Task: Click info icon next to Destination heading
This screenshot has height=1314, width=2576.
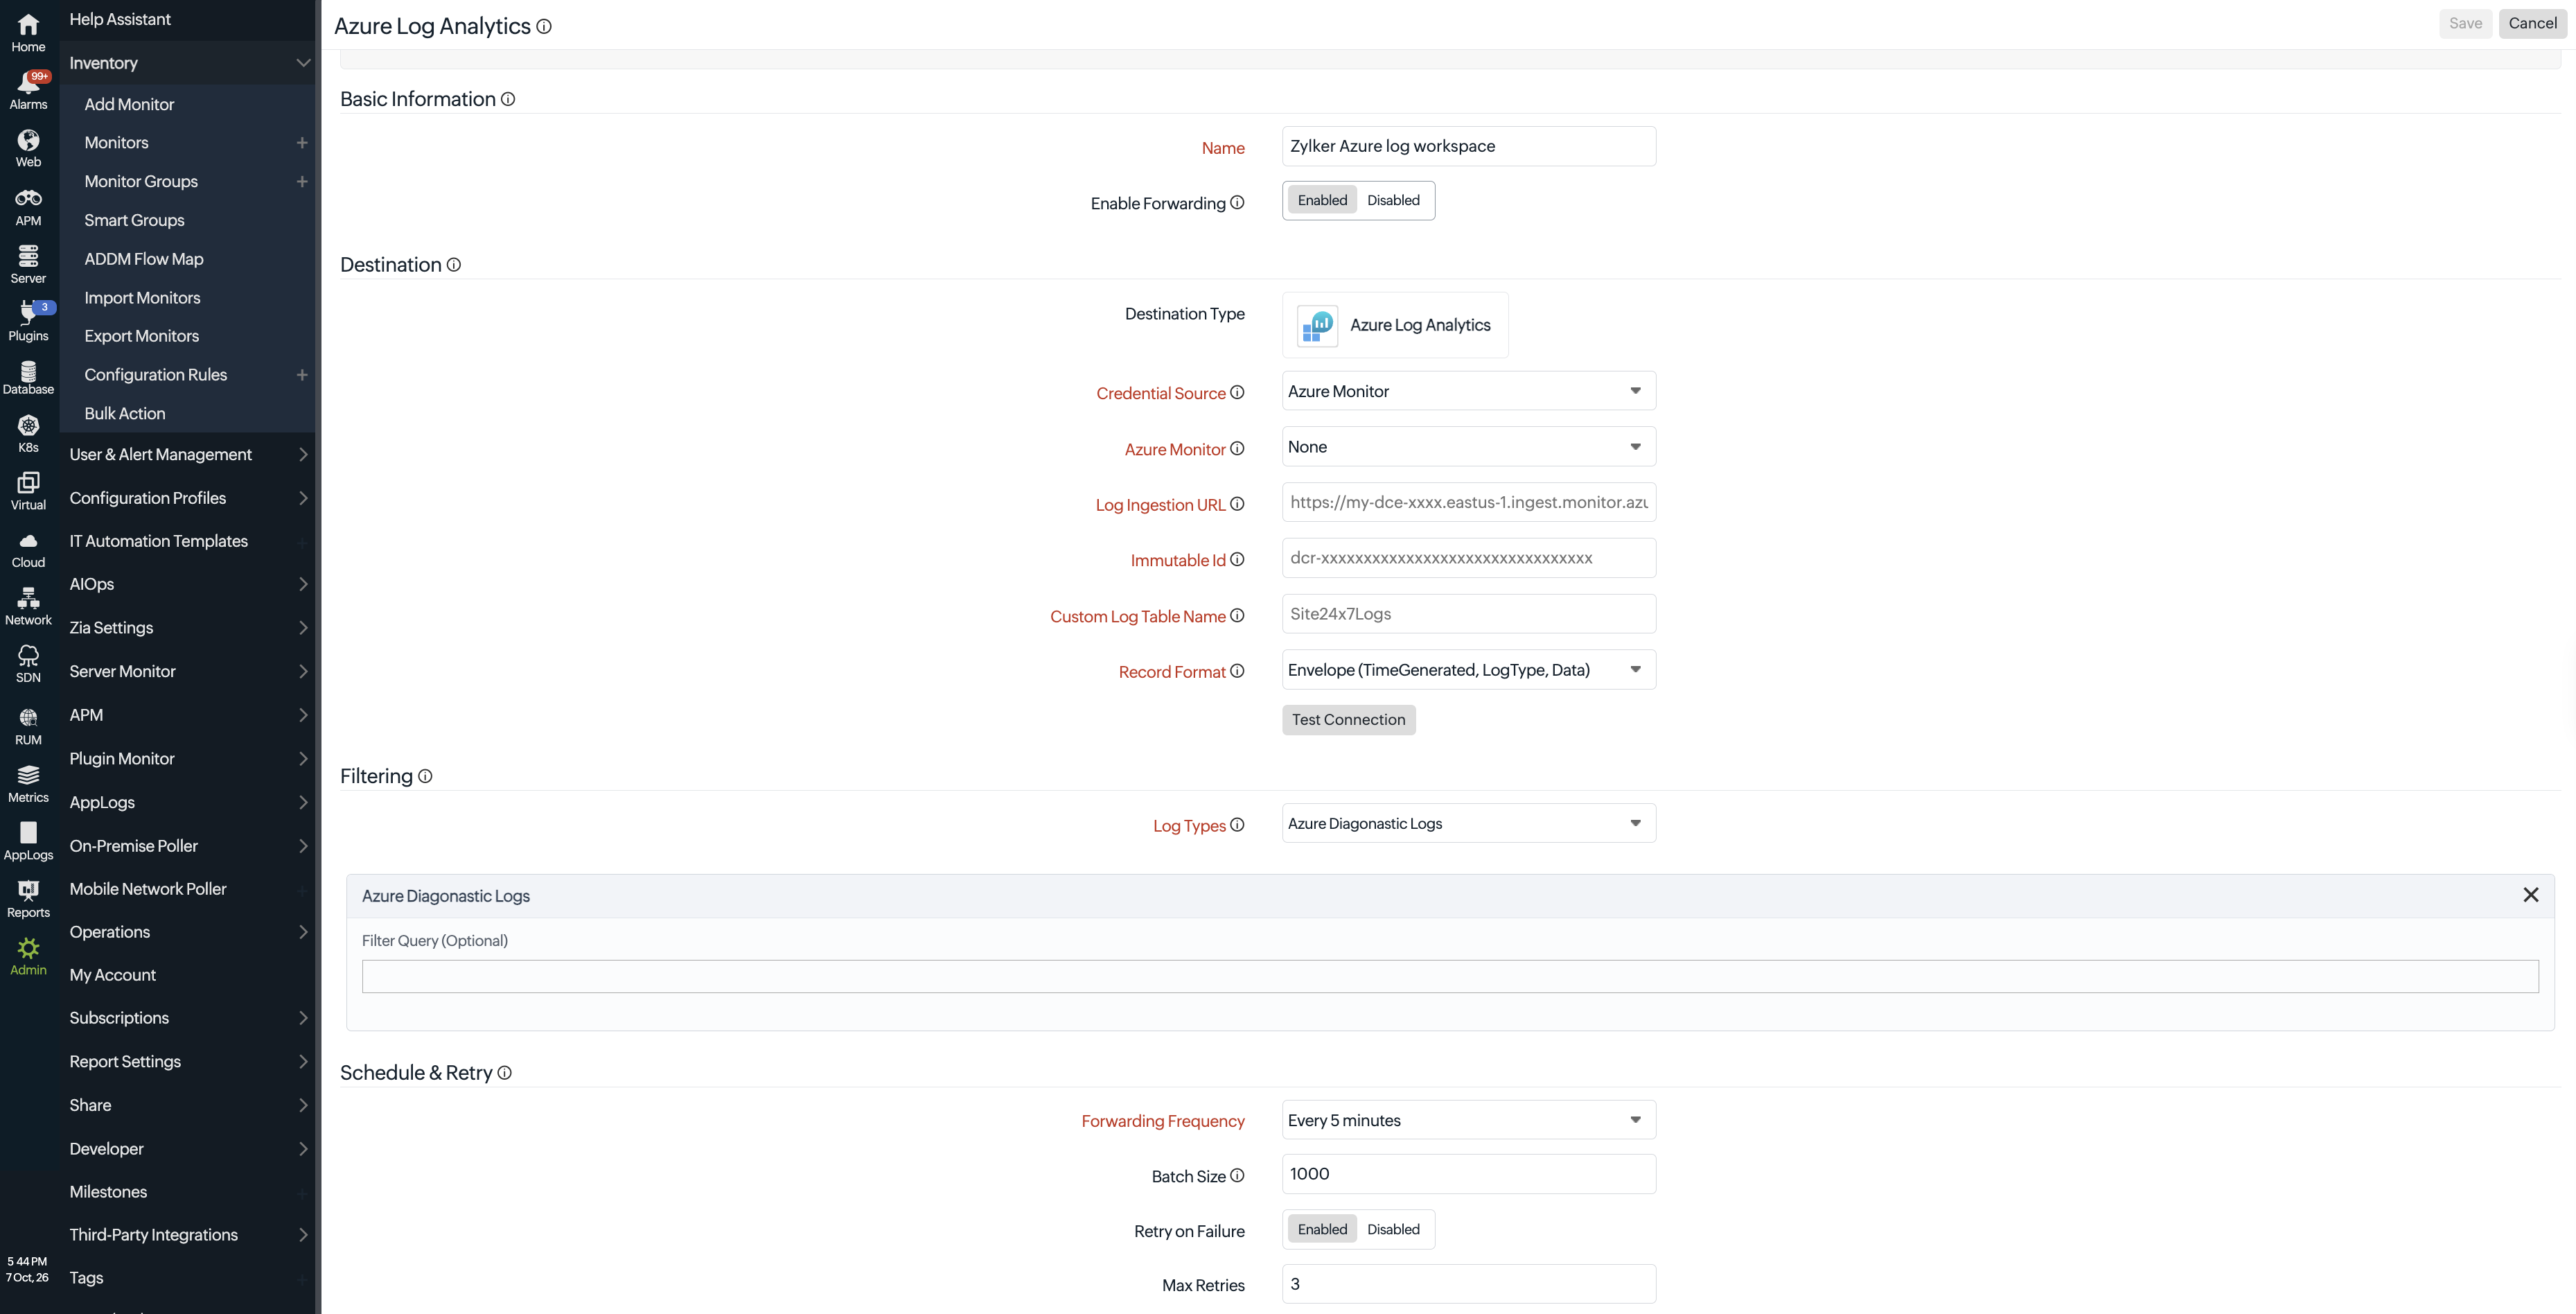Action: (x=454, y=264)
